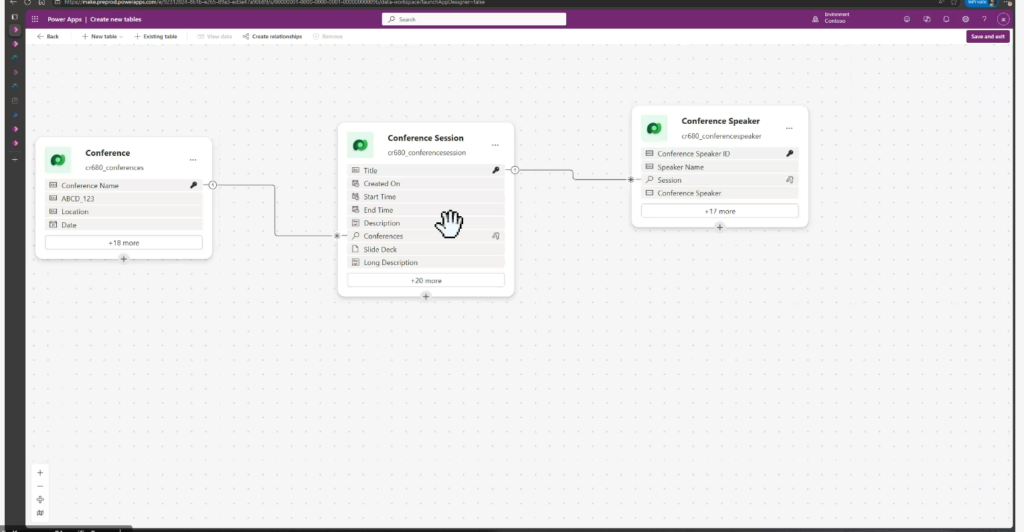Viewport: 1024px width, 532px height.
Task: Focus the Search box in header
Action: [473, 20]
